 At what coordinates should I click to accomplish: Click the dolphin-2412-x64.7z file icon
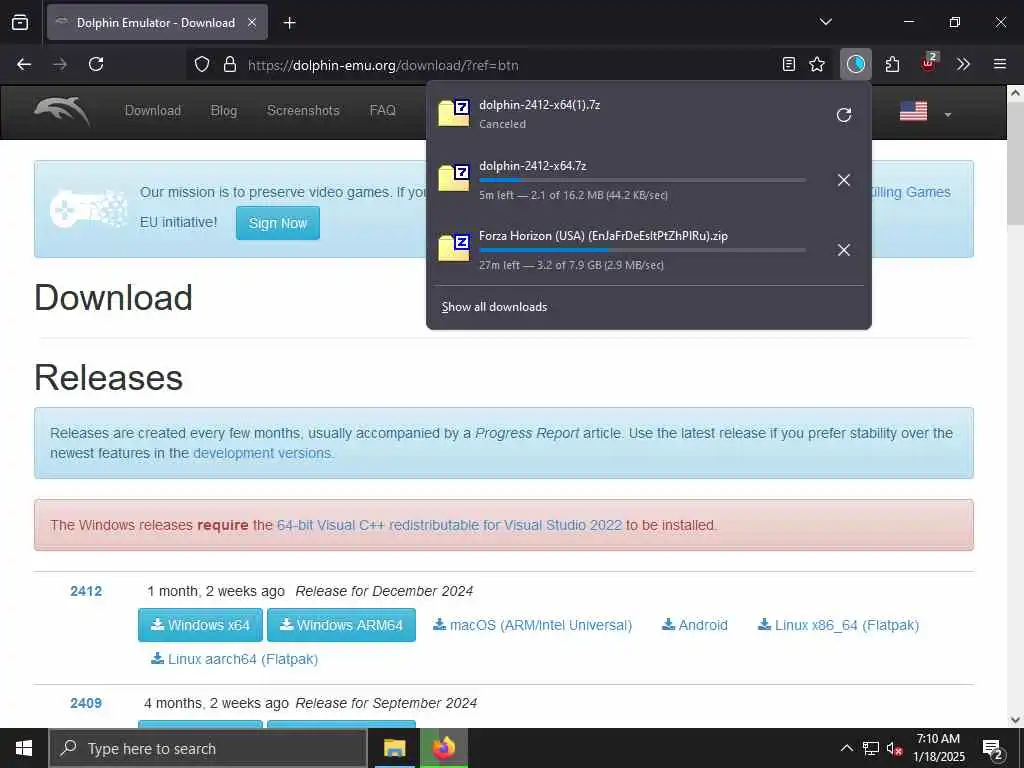pos(454,178)
